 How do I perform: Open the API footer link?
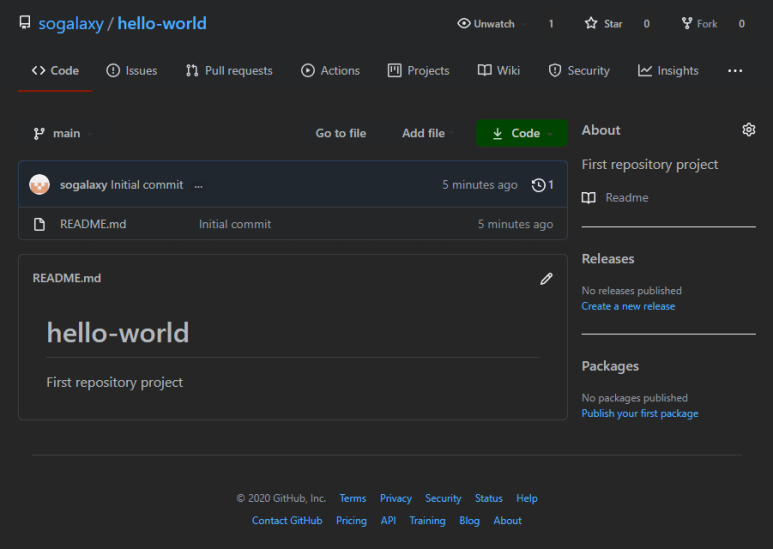[388, 520]
